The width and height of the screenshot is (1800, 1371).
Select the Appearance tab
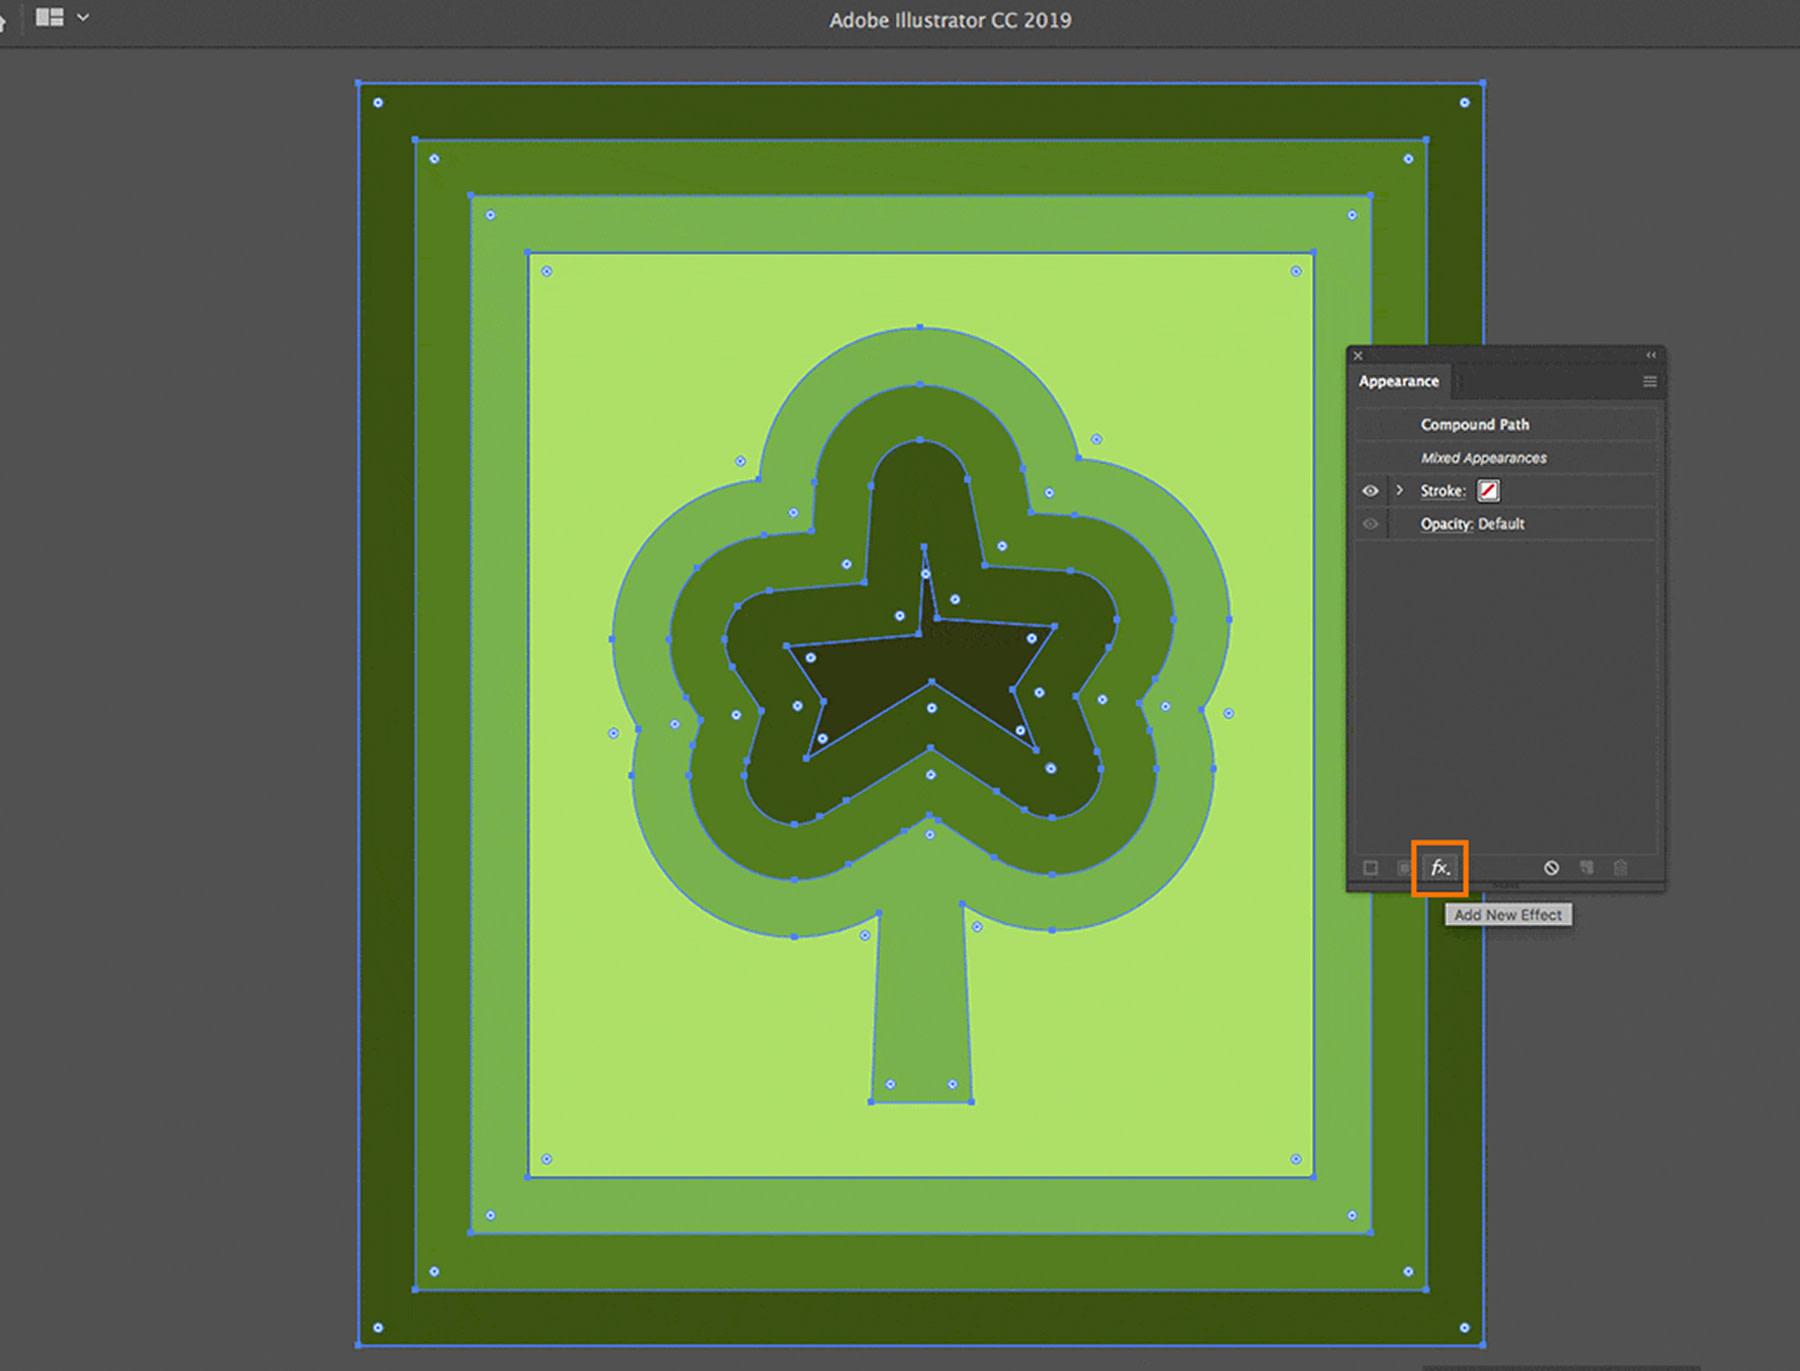[1398, 382]
